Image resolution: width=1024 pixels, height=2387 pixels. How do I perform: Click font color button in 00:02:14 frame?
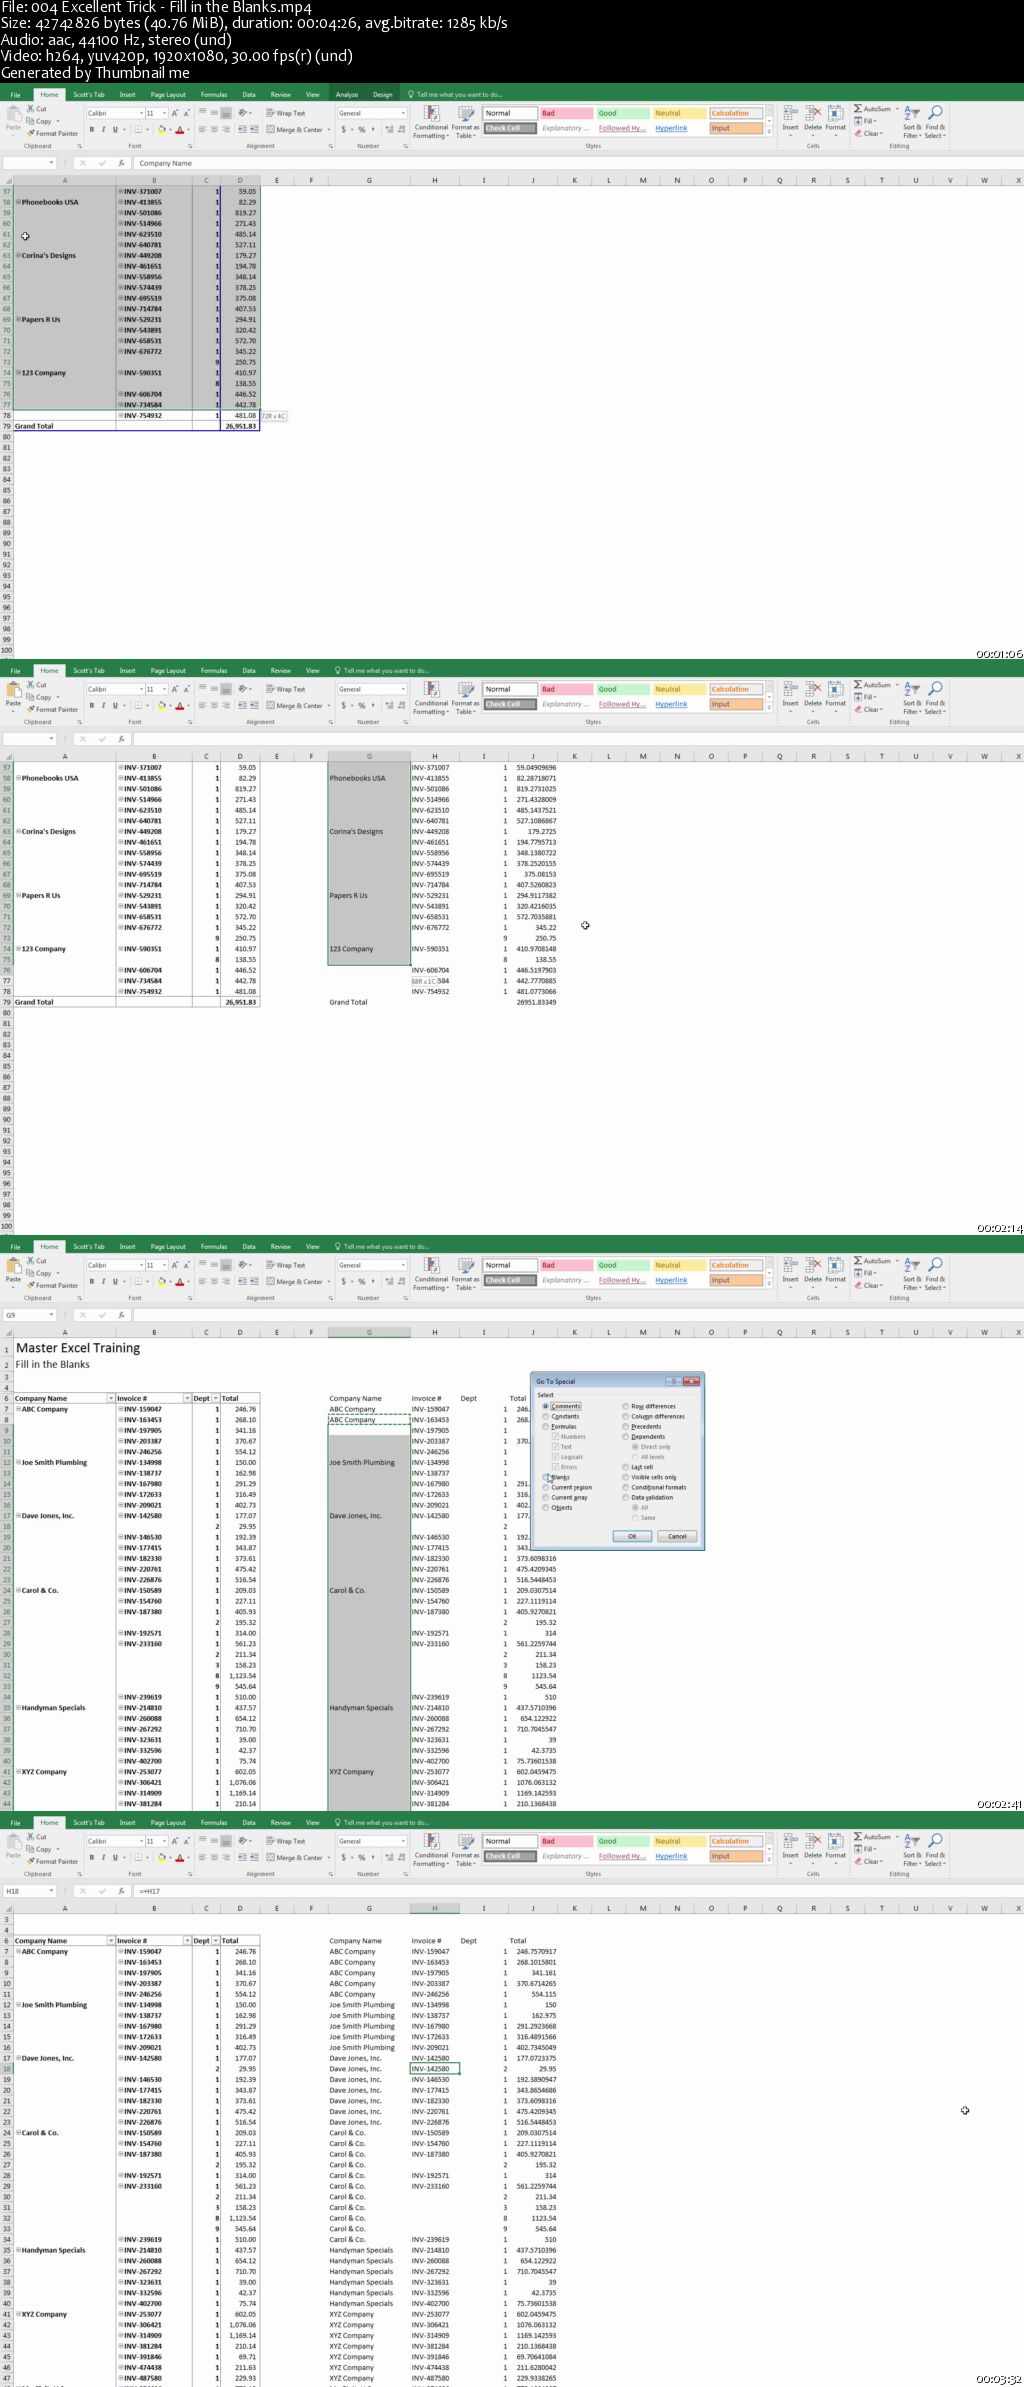click(x=180, y=706)
